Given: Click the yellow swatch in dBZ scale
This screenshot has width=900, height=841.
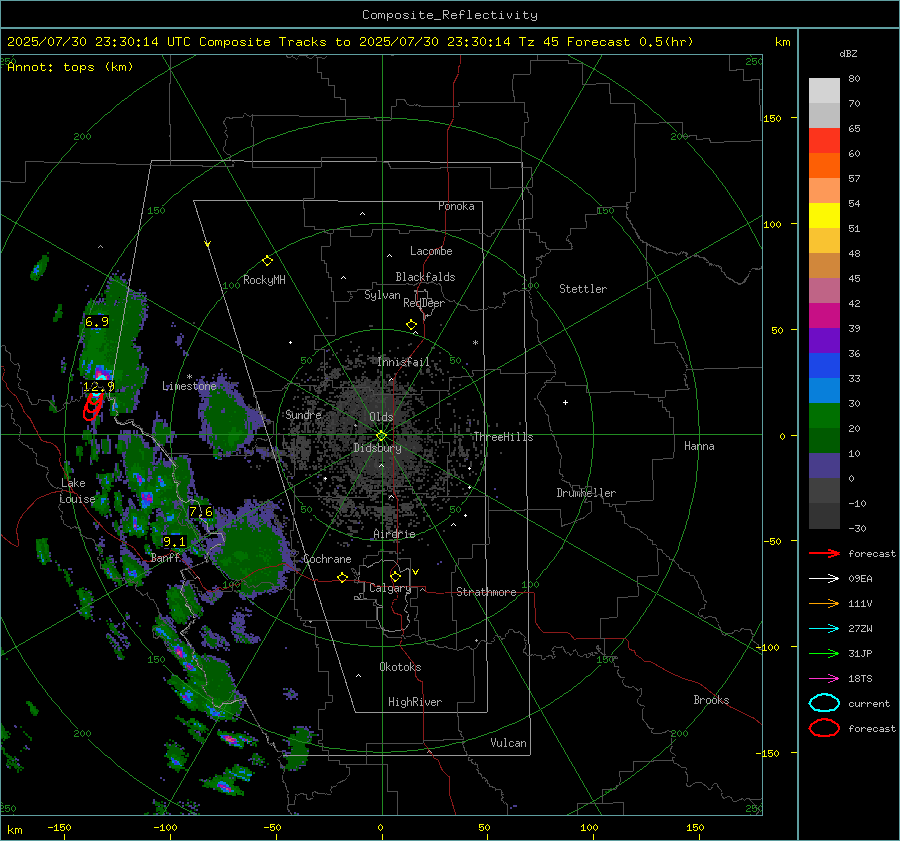Looking at the screenshot, I should pyautogui.click(x=824, y=216).
